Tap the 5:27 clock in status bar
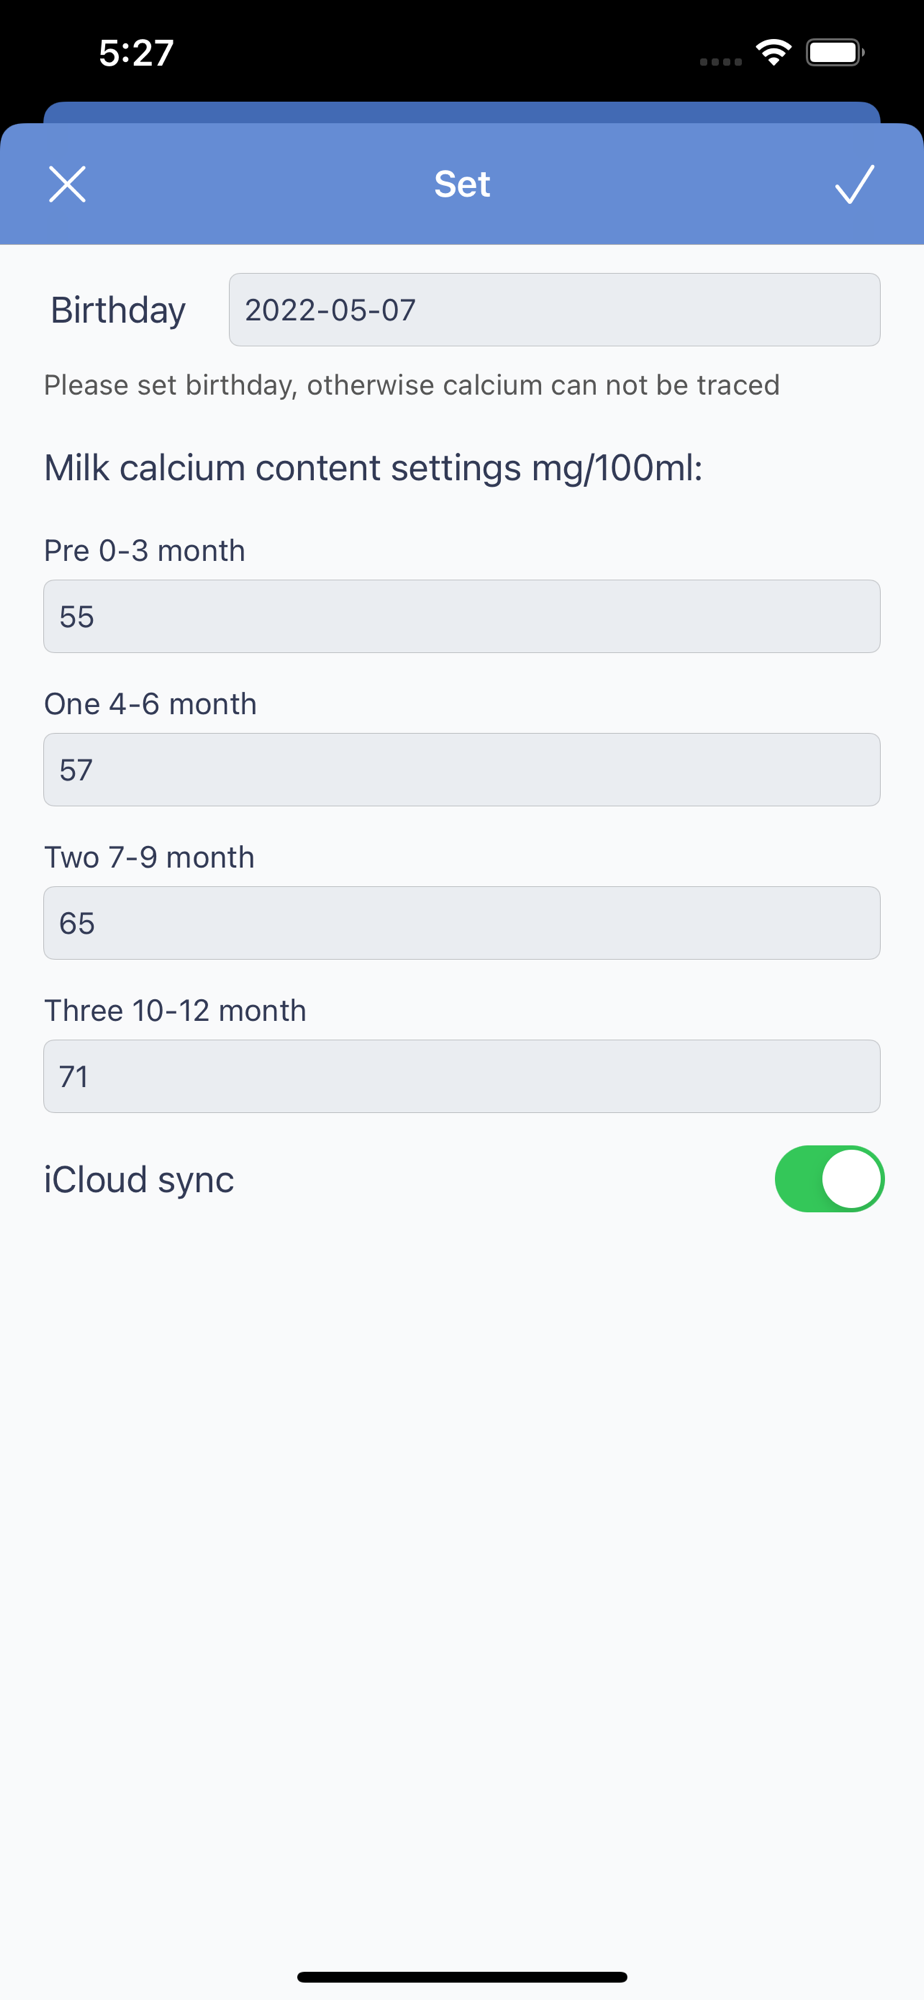Image resolution: width=924 pixels, height=2000 pixels. pyautogui.click(x=137, y=53)
